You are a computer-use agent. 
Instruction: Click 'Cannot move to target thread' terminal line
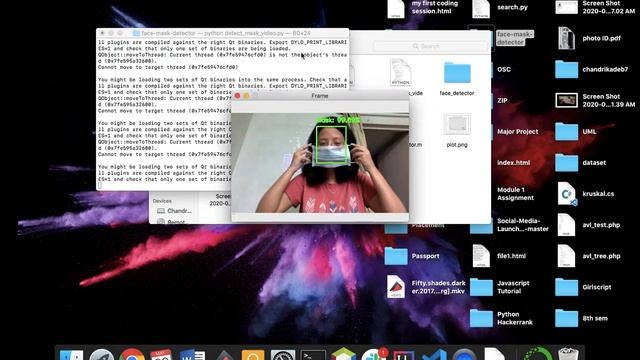pos(168,67)
